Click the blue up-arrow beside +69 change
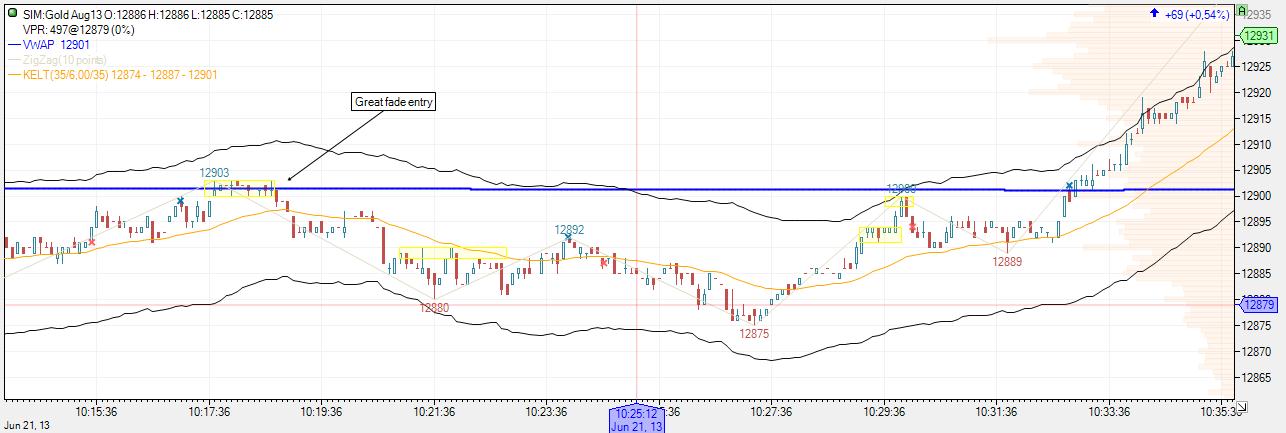The image size is (1286, 433). (x=1154, y=14)
